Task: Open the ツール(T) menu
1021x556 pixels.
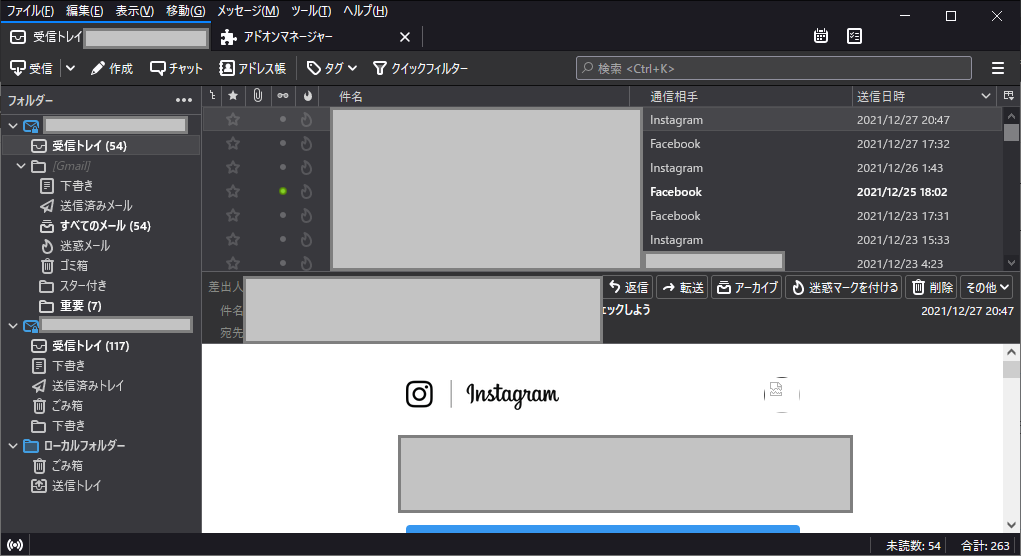Action: [x=311, y=11]
